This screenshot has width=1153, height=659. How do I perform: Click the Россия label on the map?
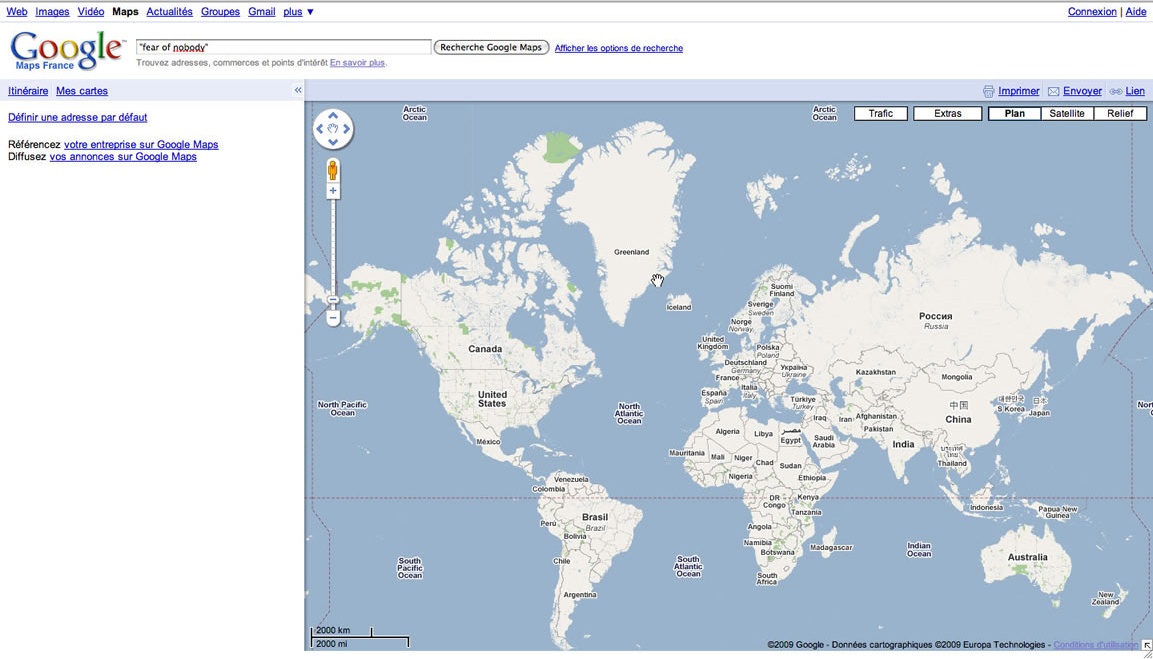pos(936,316)
